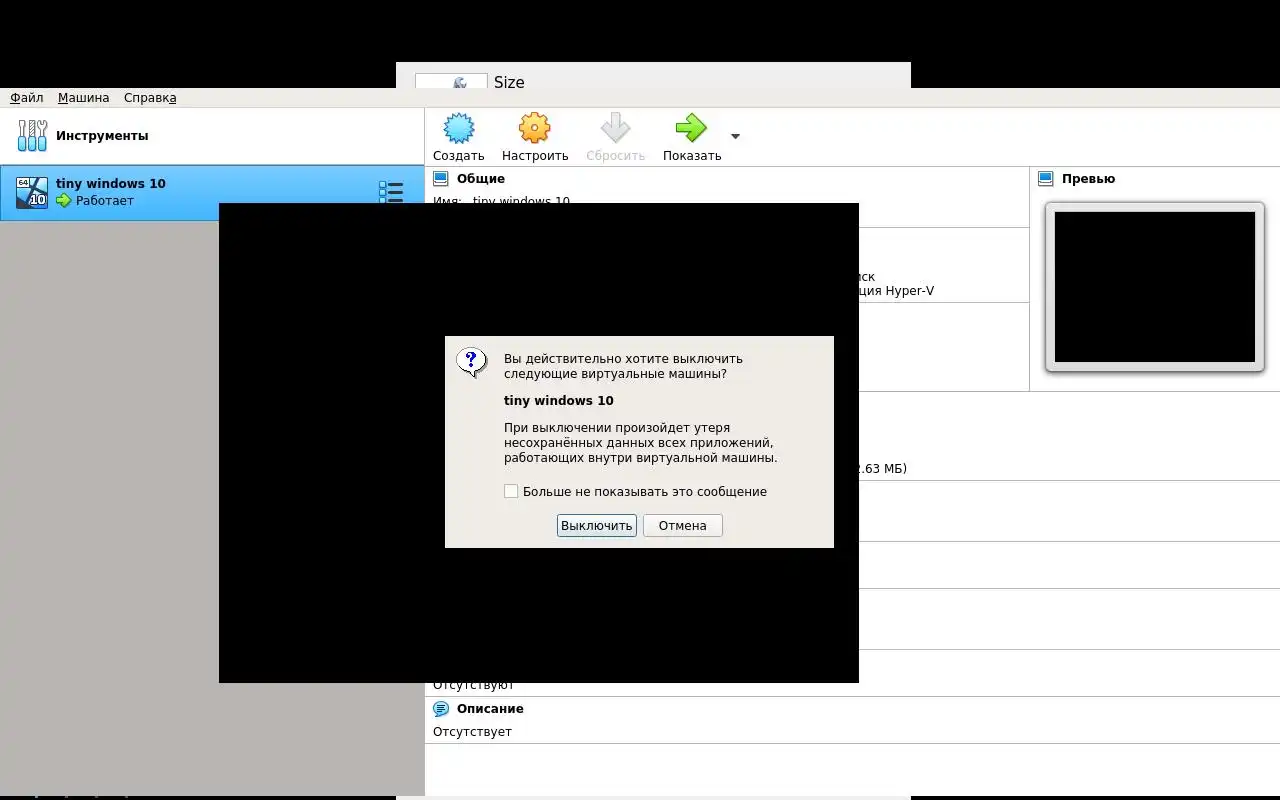
Task: Click the Превью section header
Action: pyautogui.click(x=1088, y=179)
